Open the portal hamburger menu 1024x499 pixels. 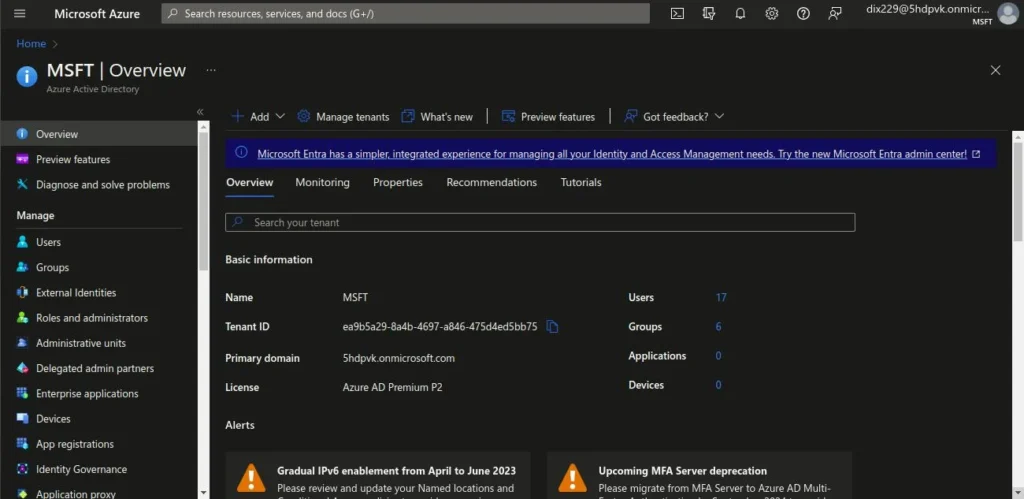click(20, 14)
